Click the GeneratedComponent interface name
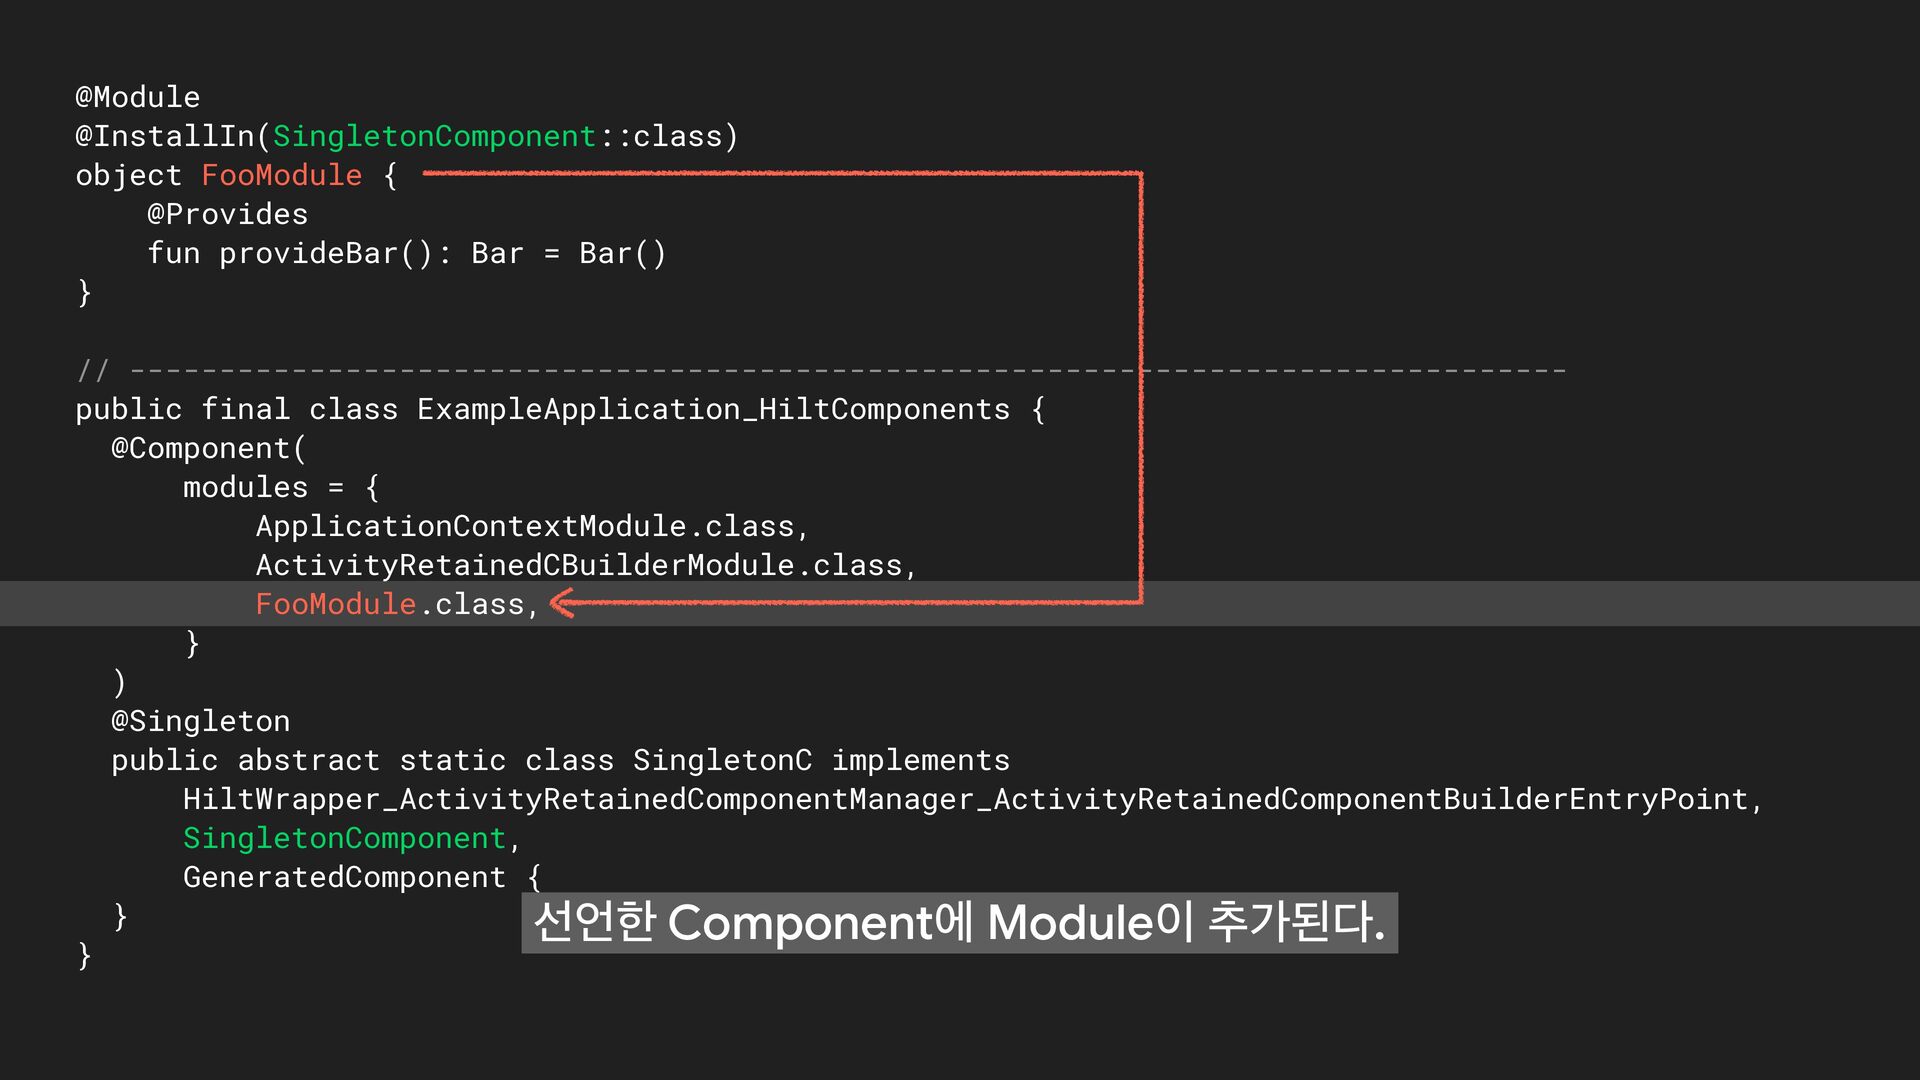Image resolution: width=1920 pixels, height=1080 pixels. point(344,877)
